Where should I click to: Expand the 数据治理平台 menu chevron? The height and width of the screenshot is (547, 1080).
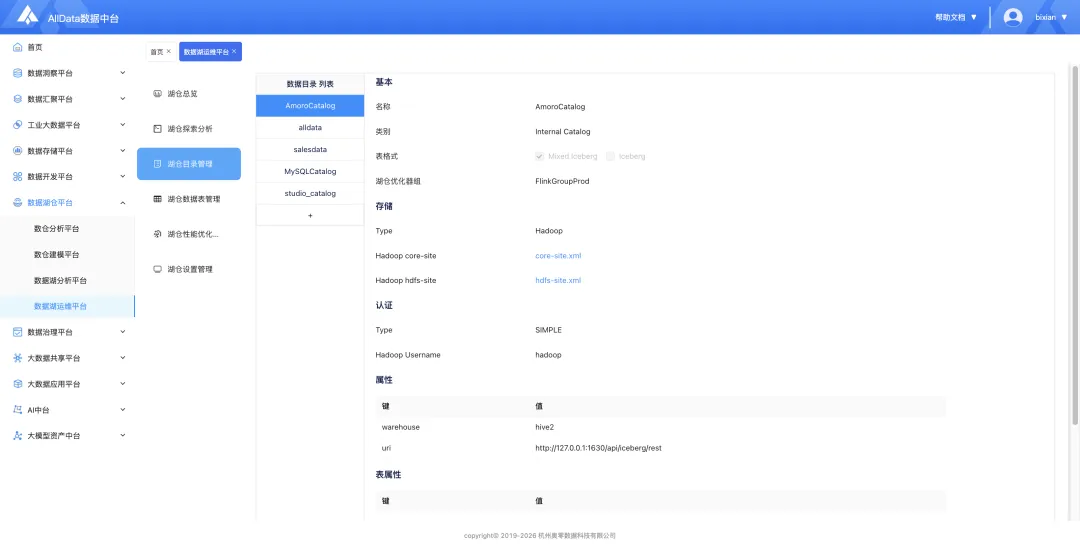123,332
